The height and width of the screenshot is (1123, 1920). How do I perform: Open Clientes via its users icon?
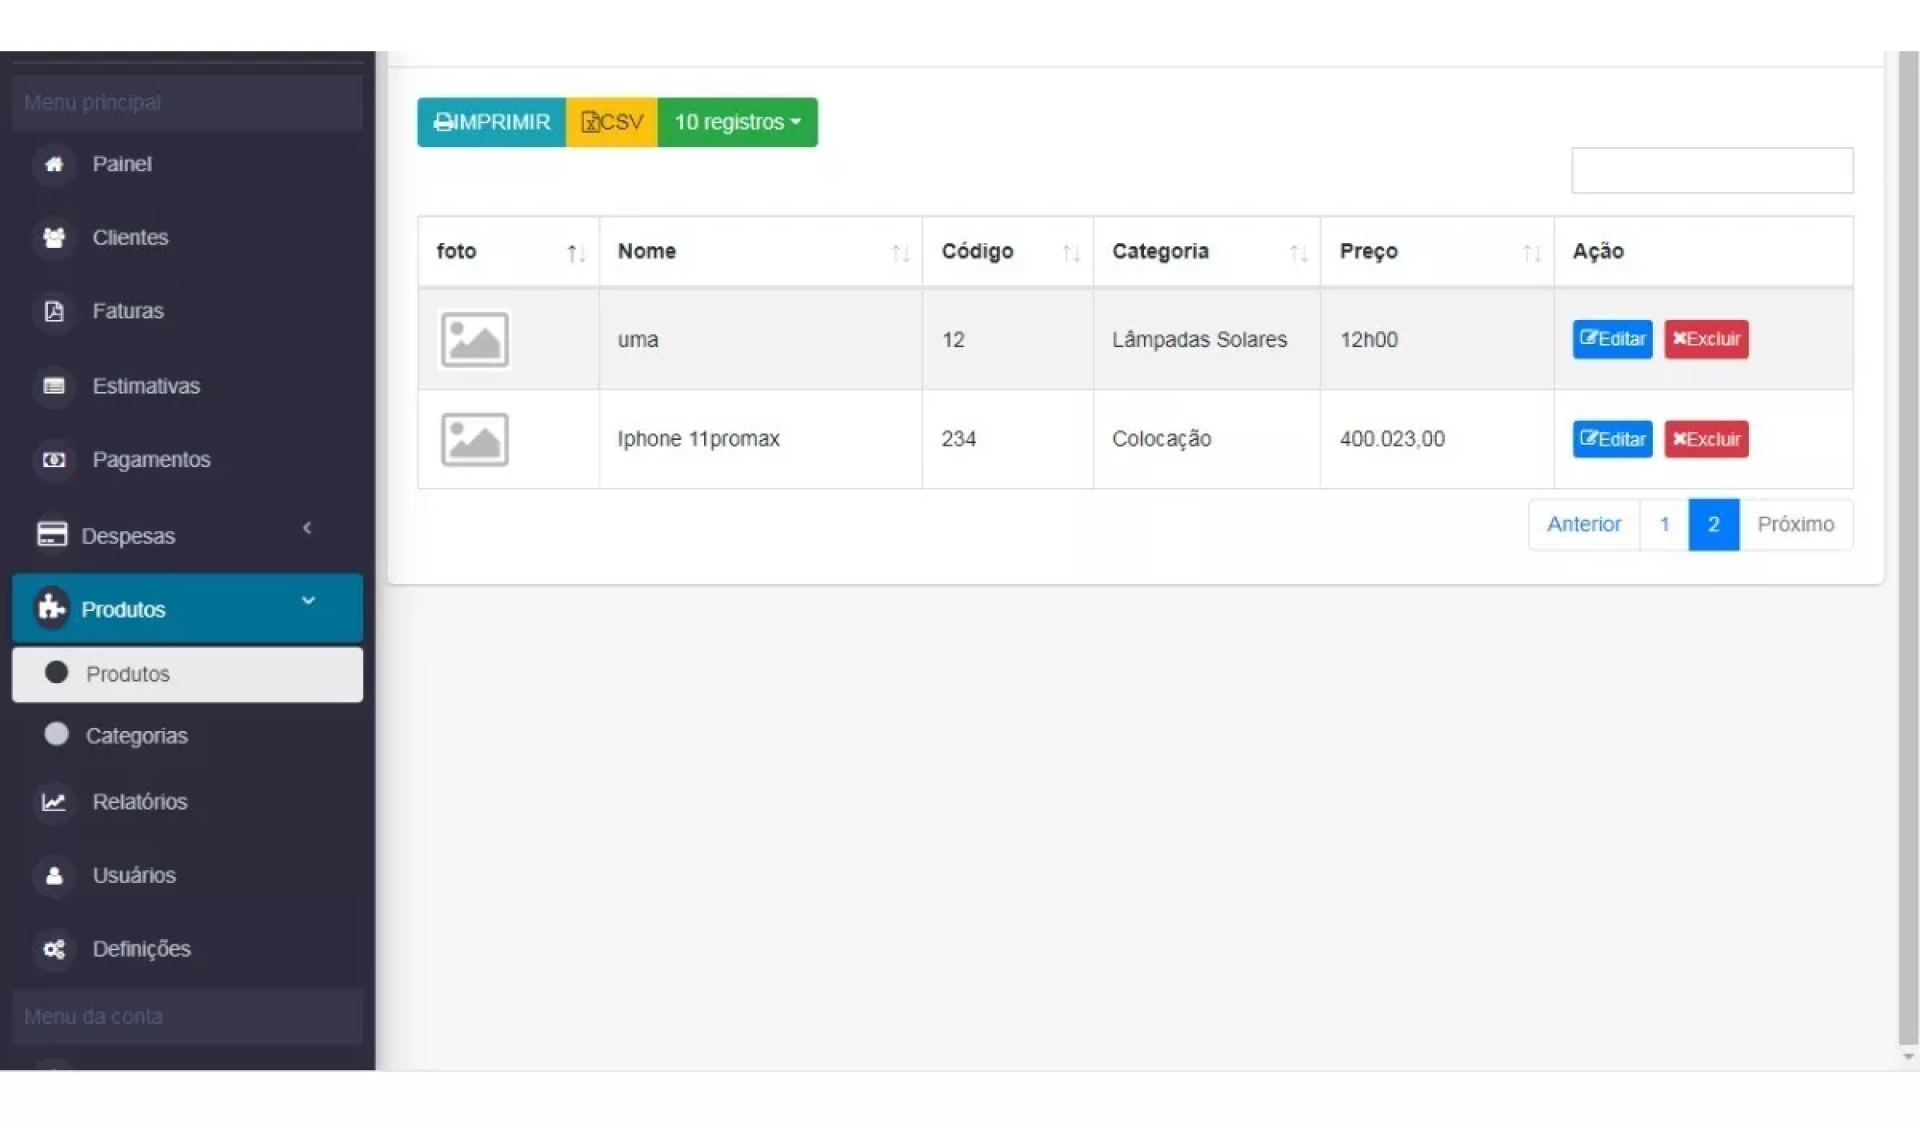(x=54, y=238)
